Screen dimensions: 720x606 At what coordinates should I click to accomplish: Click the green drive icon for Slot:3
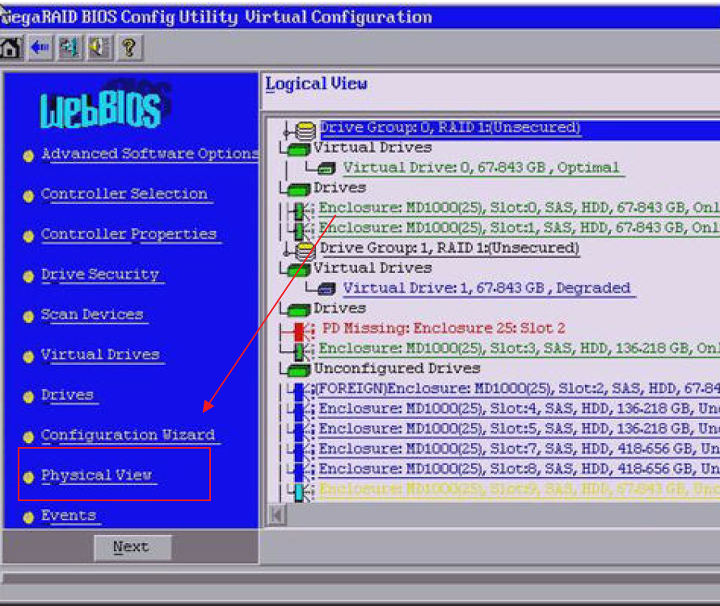299,351
